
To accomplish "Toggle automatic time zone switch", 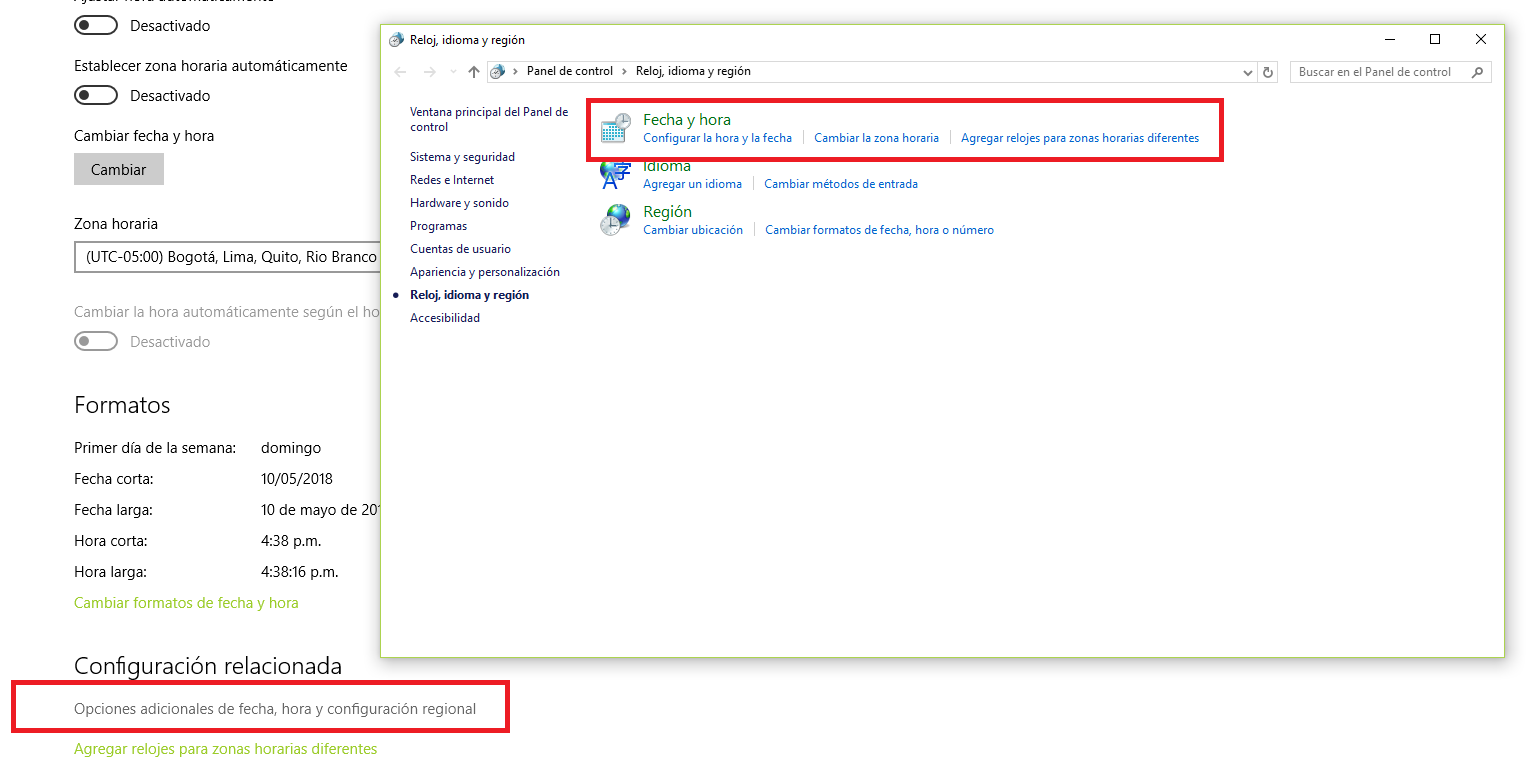I will click(x=96, y=96).
